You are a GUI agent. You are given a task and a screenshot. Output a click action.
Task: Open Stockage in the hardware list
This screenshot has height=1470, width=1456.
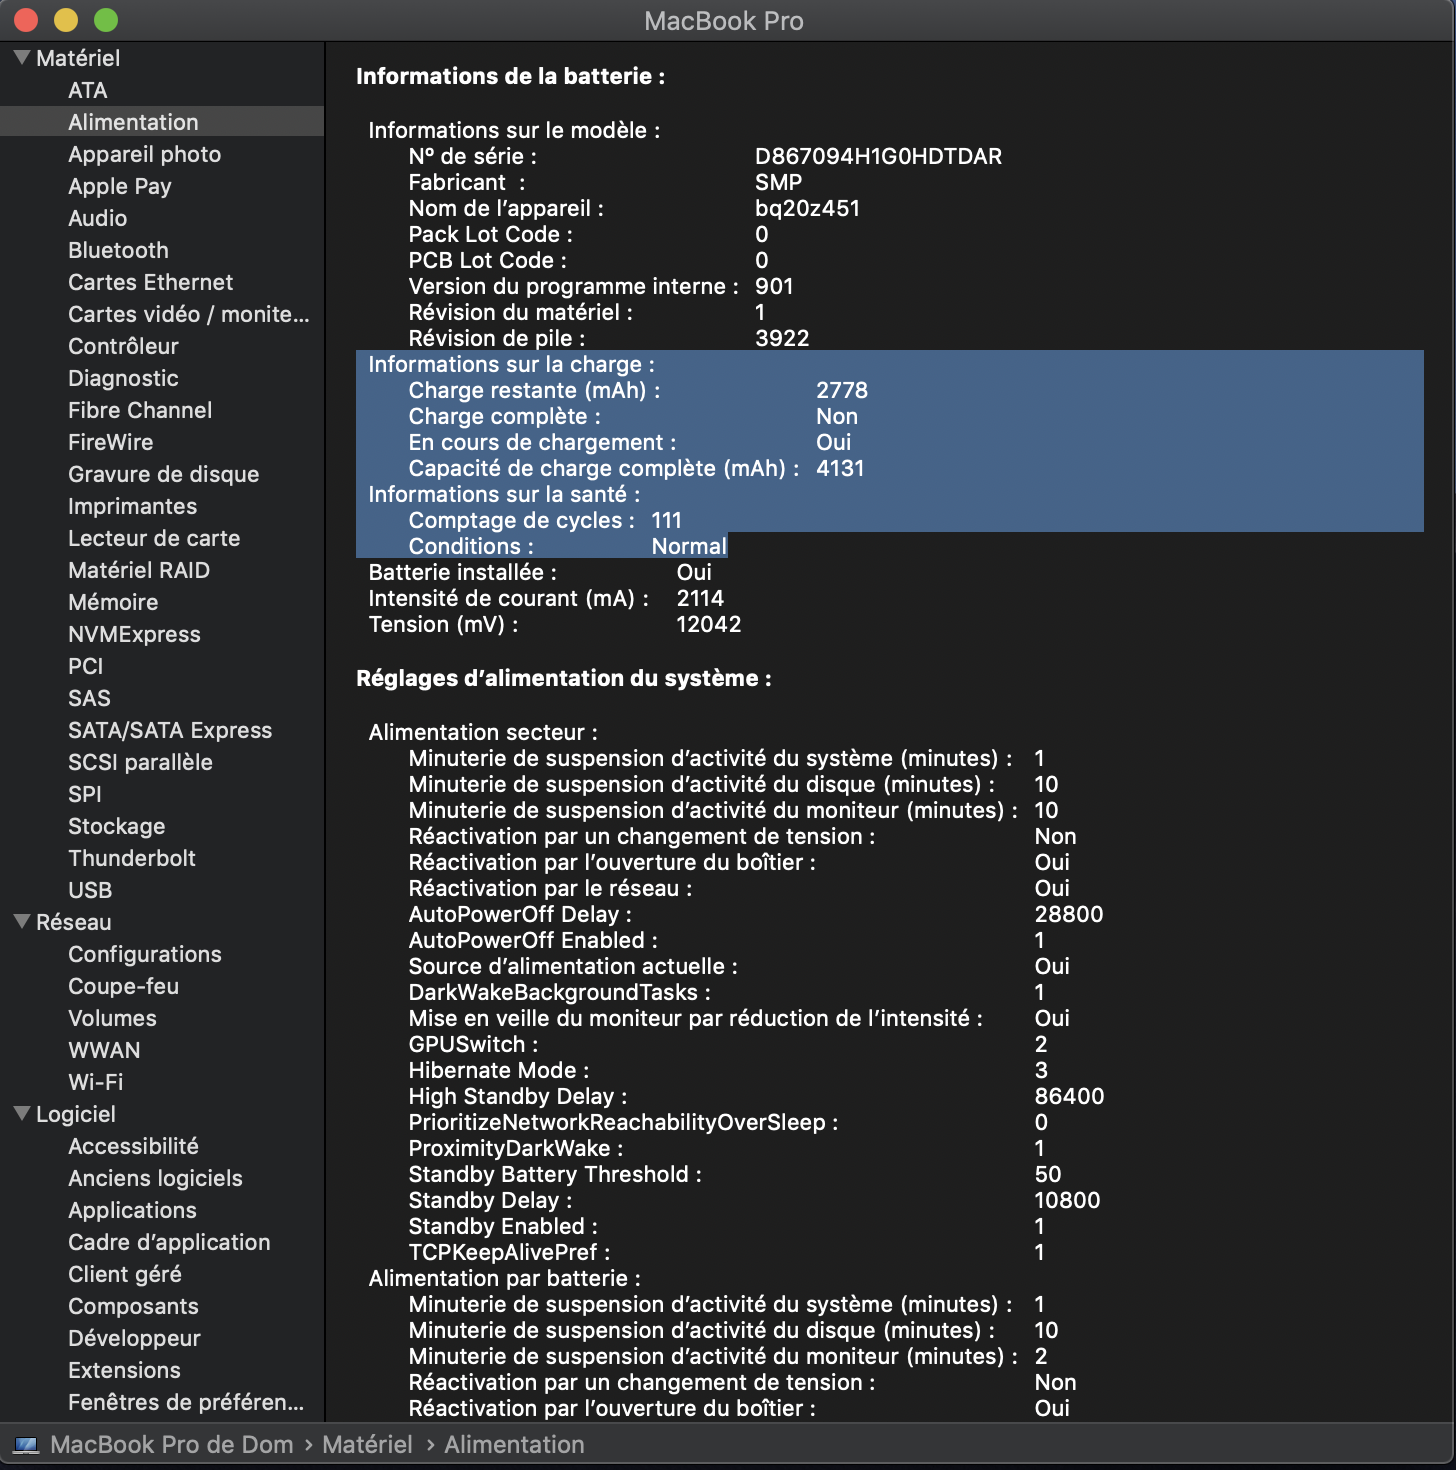tap(116, 826)
